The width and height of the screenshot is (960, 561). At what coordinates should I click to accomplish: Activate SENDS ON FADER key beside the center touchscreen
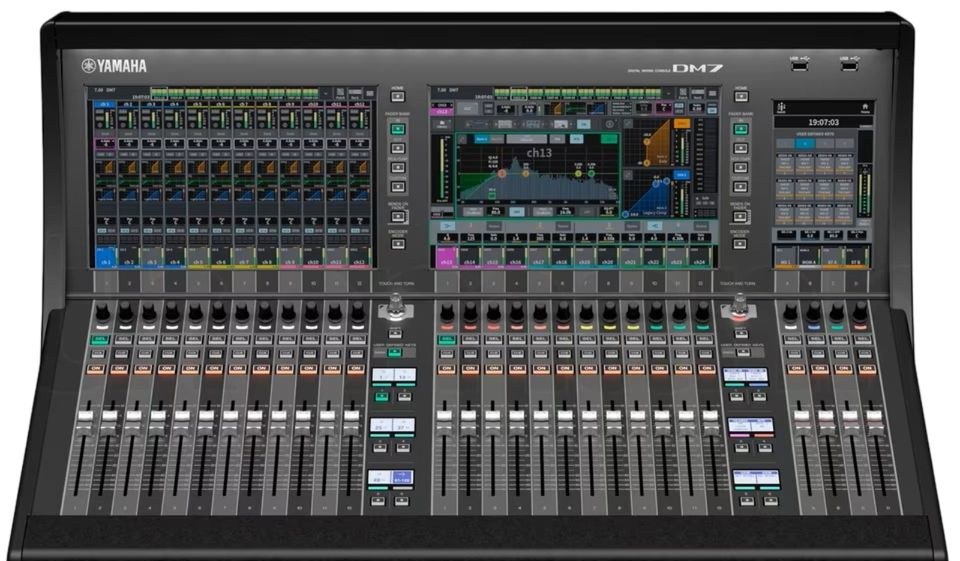pyautogui.click(x=740, y=216)
